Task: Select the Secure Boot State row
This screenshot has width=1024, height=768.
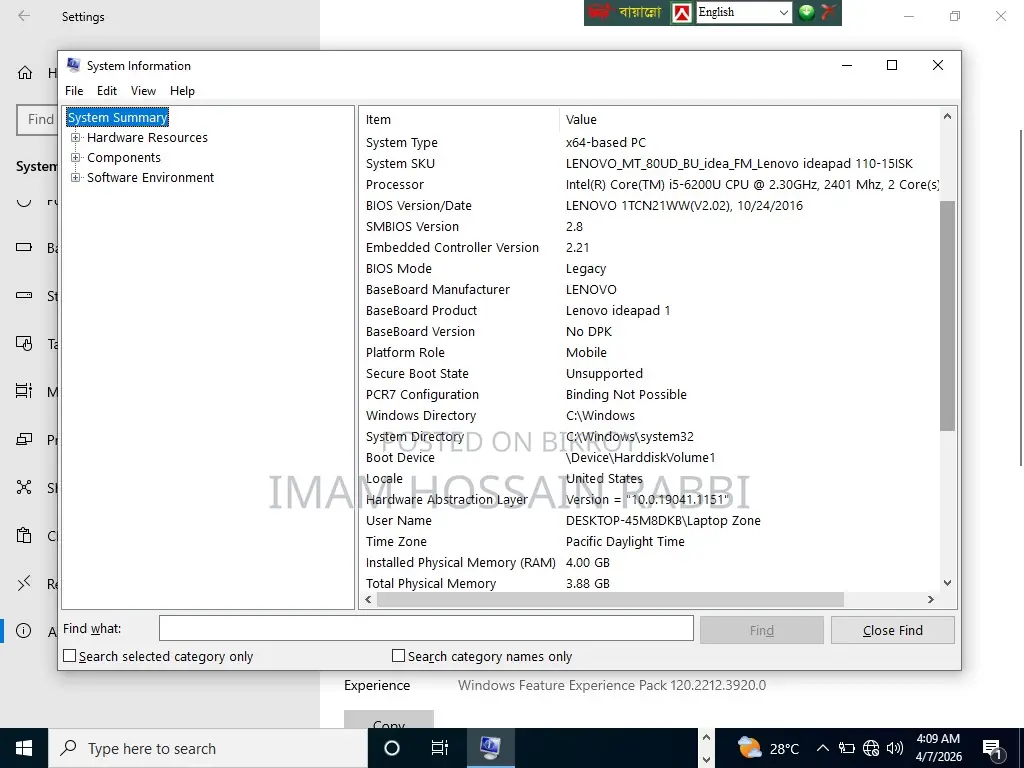Action: tap(650, 374)
